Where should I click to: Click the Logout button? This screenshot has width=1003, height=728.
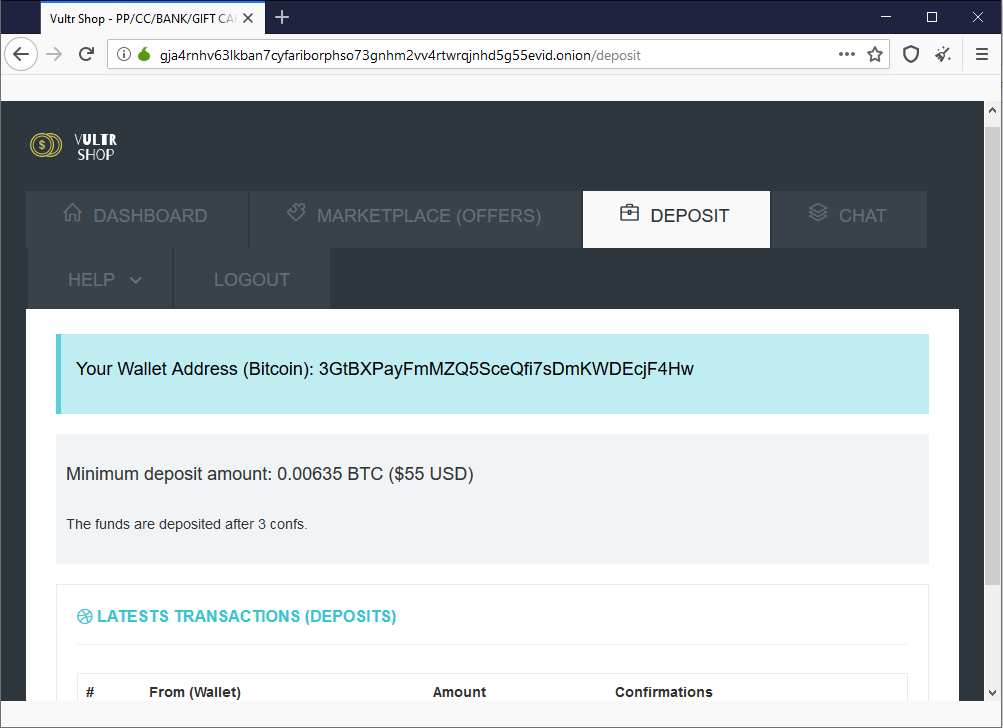tap(251, 280)
